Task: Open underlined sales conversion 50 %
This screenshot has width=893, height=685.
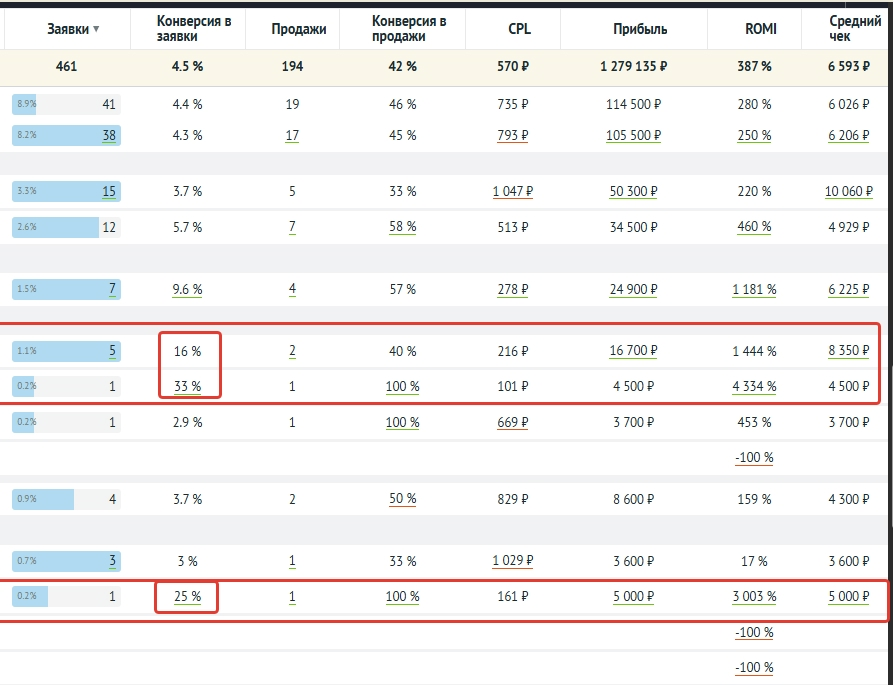Action: coord(403,499)
